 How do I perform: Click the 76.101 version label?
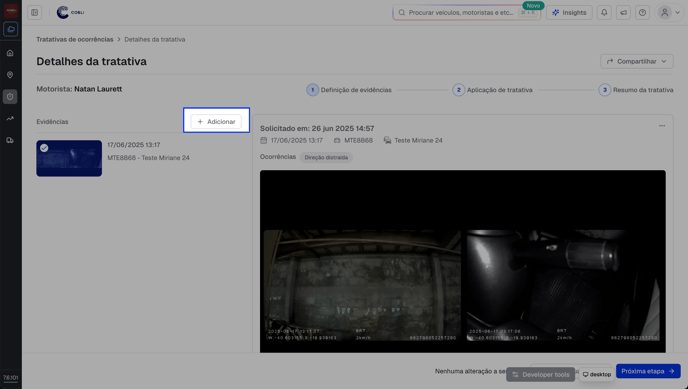[11, 378]
